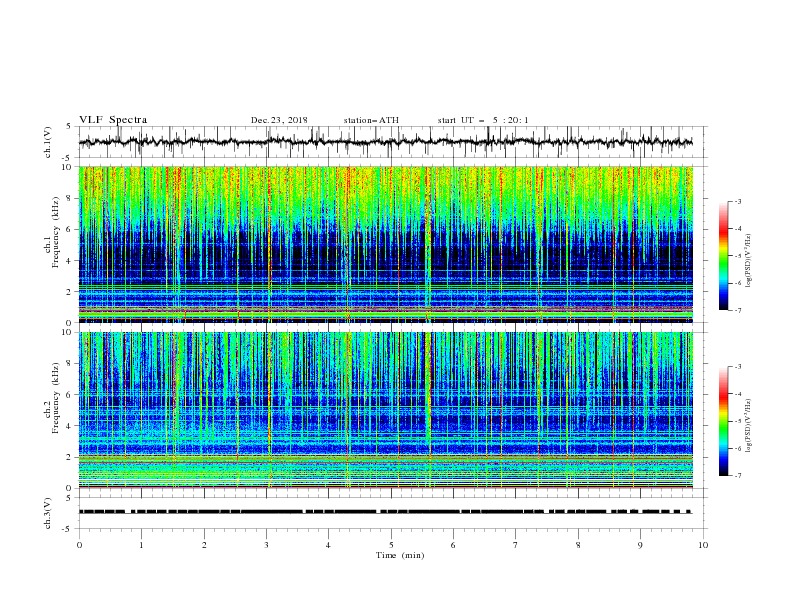Click the ch.1 colorbar "log(PSD)(V²/Hz)" label
792x612 pixels.
click(x=749, y=261)
